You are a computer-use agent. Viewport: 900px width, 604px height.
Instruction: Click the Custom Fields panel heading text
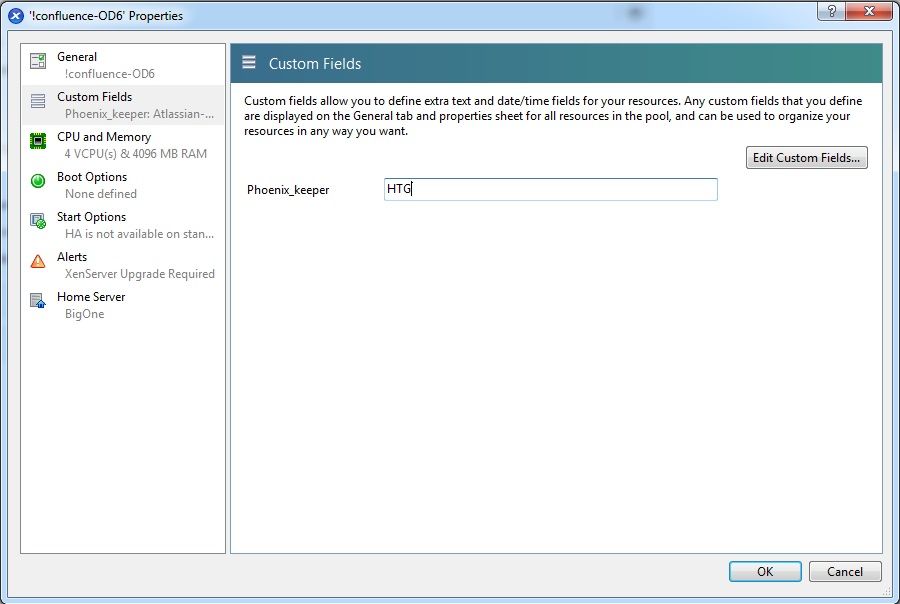(x=315, y=64)
